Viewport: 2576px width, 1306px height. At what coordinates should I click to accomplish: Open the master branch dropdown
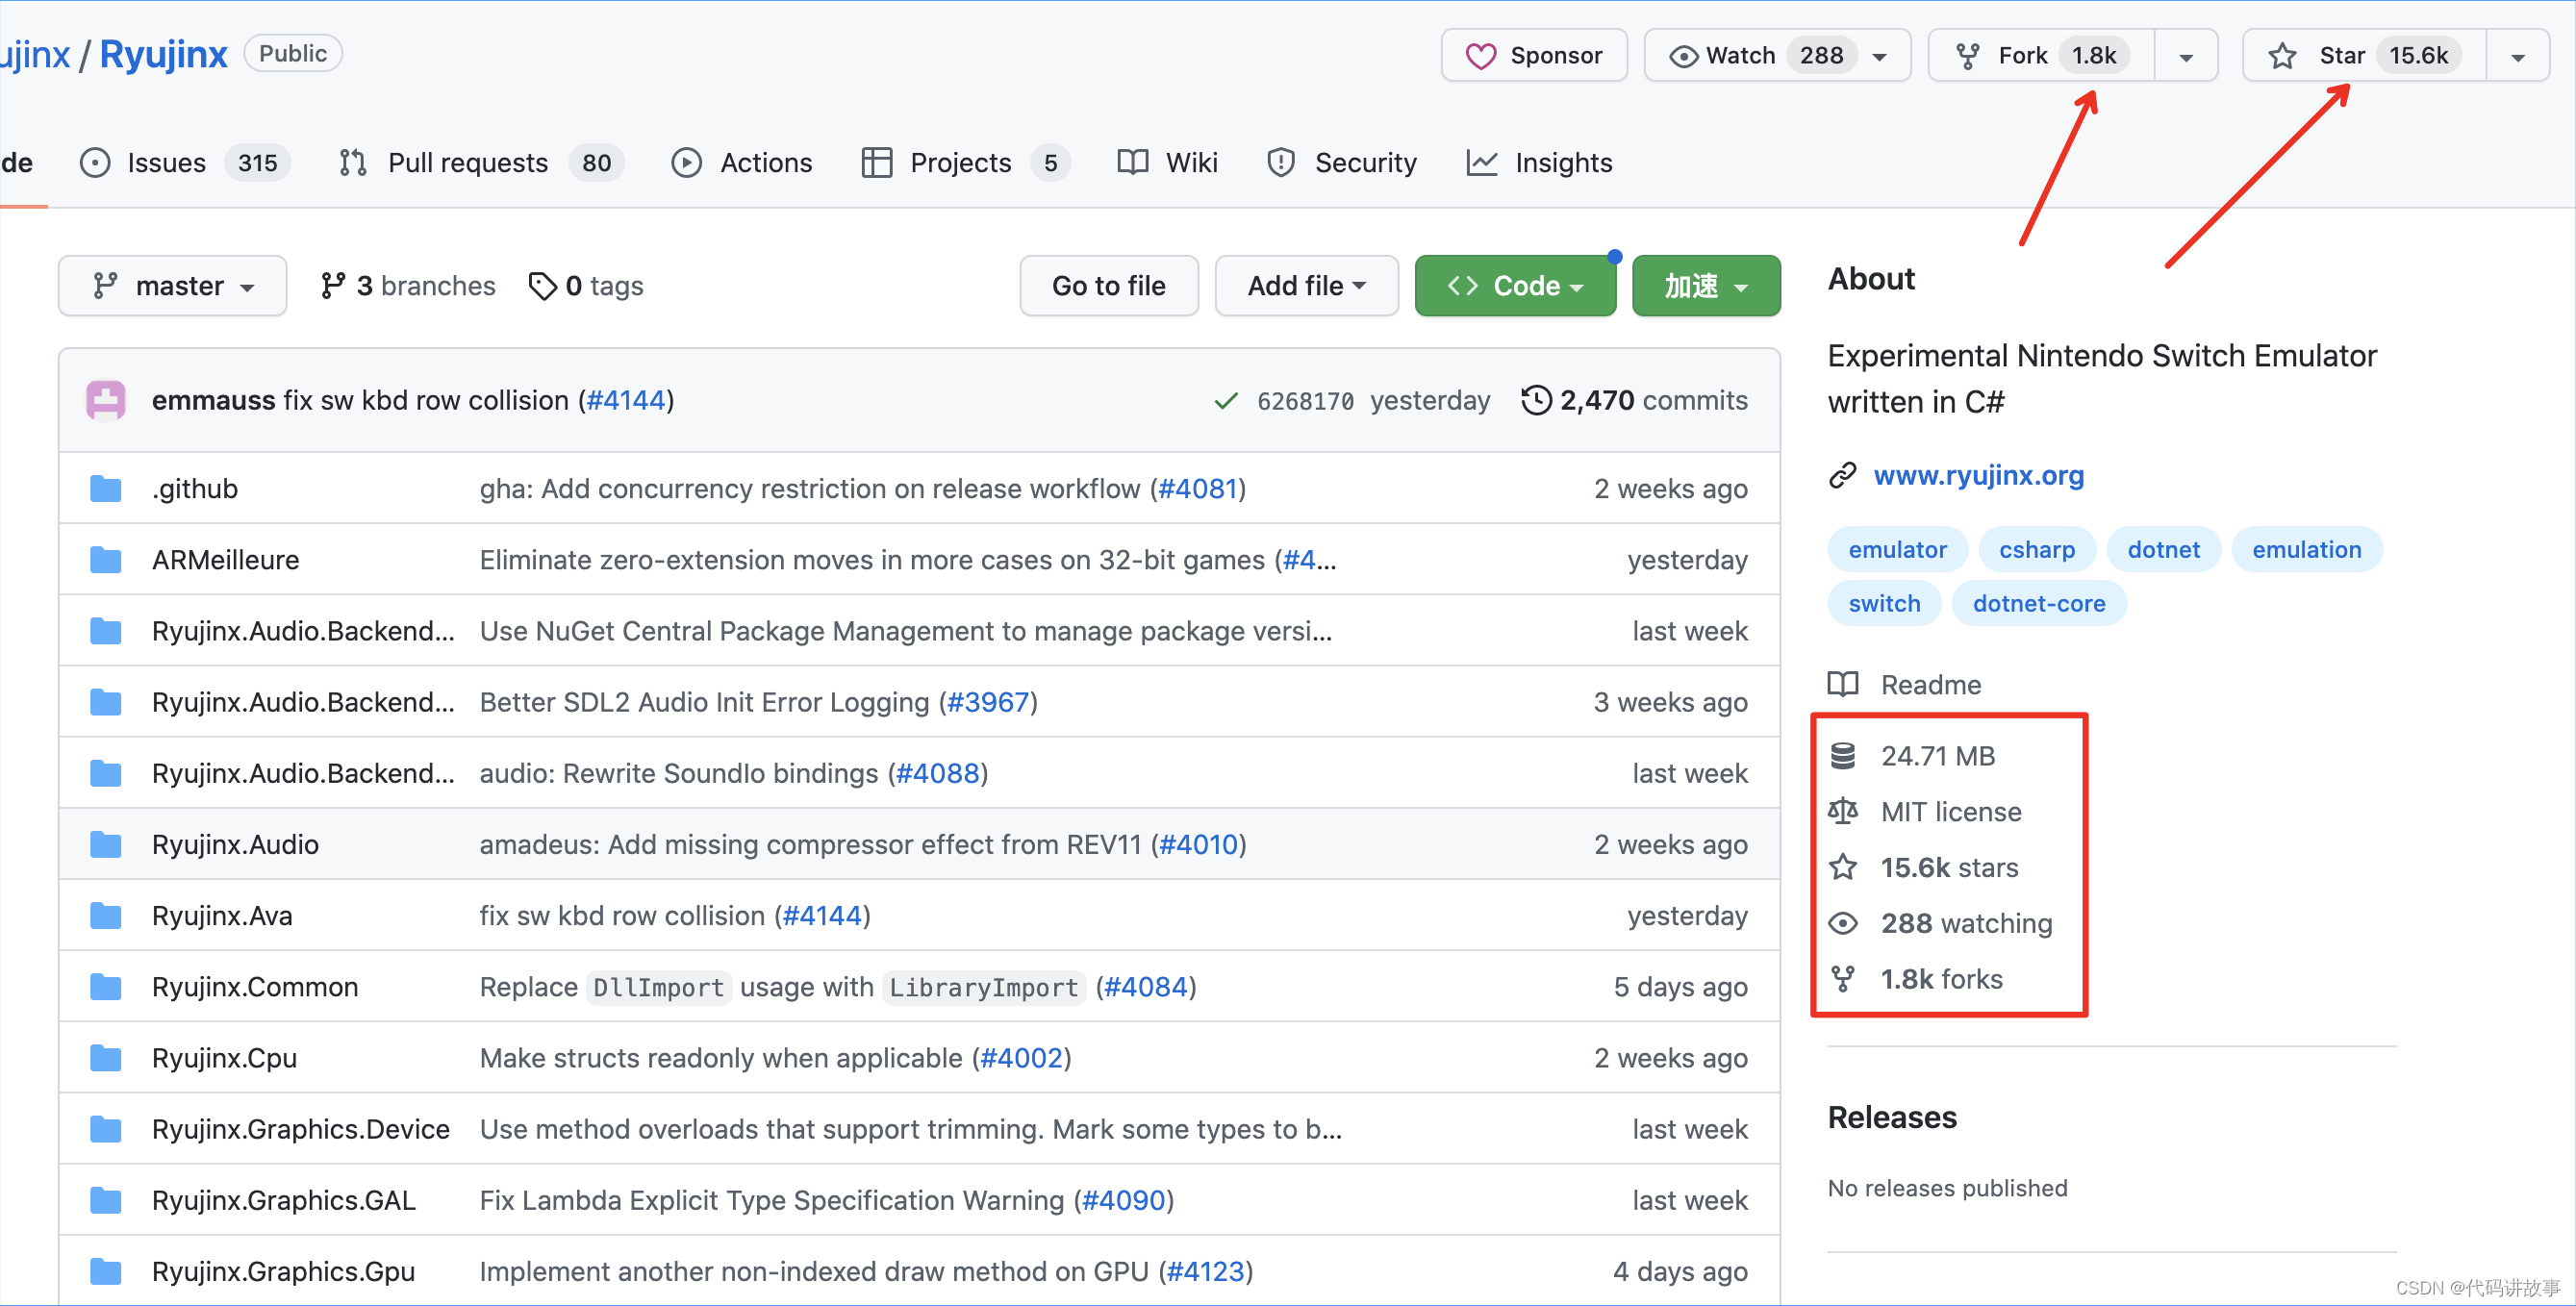coord(172,286)
